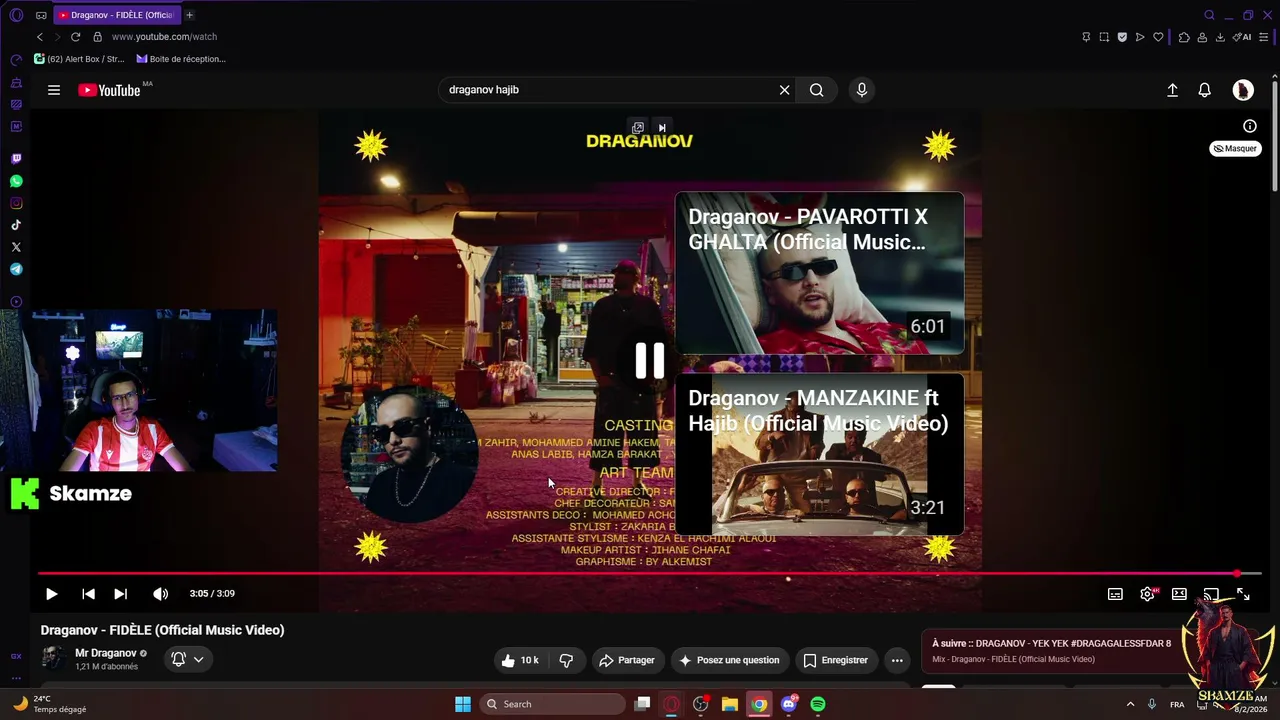Open Discord from the taskbar
The height and width of the screenshot is (720, 1280).
(789, 704)
